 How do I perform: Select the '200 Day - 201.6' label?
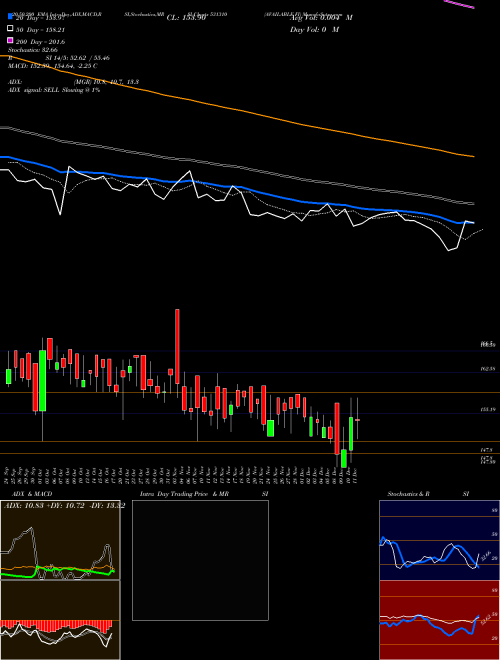pos(40,42)
